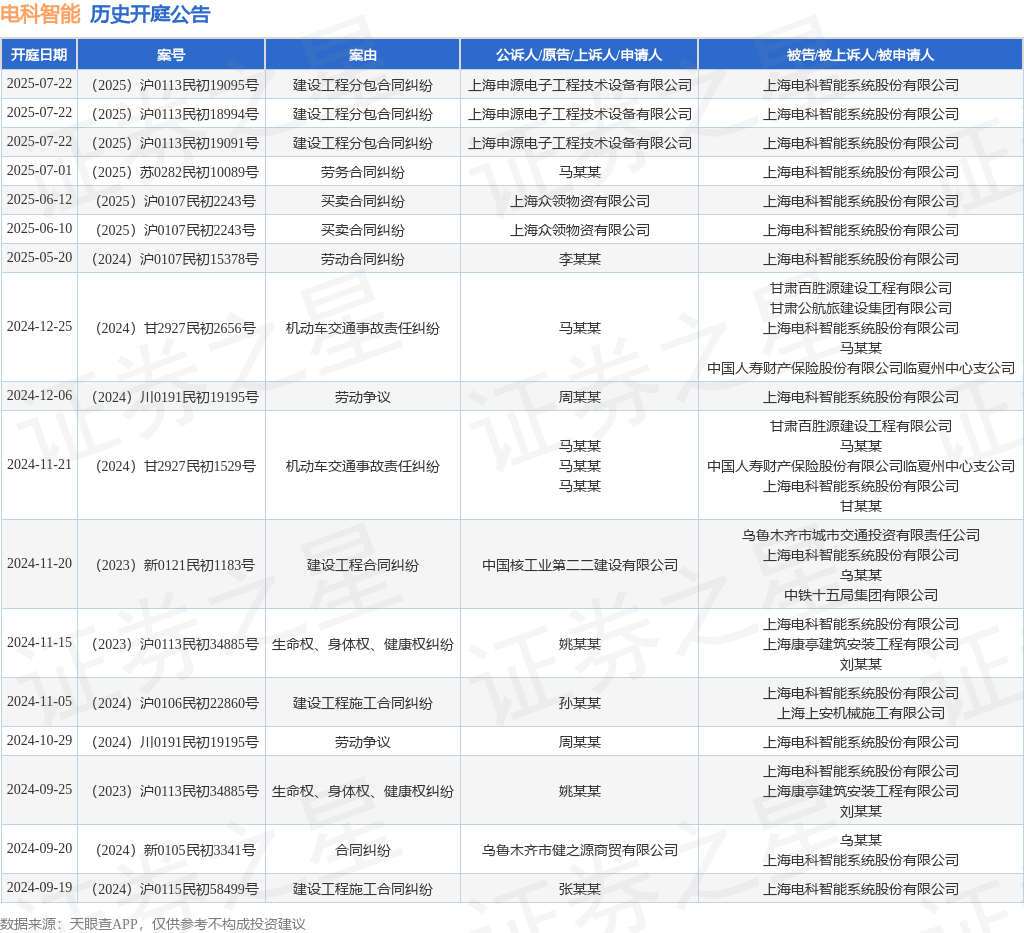Screen dimensions: 1024x933
Task: Click case number (2025)沪0113民初18994号
Action: click(x=171, y=114)
